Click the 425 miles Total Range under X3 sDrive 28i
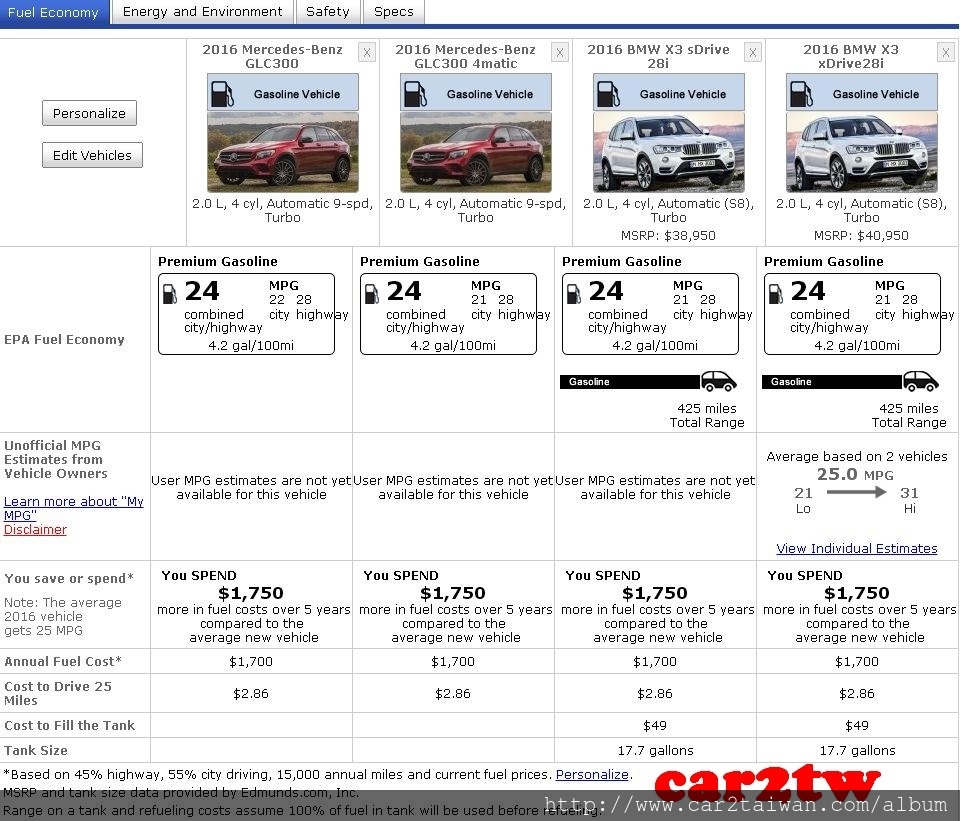Screen dimensions: 960x821 tap(707, 415)
